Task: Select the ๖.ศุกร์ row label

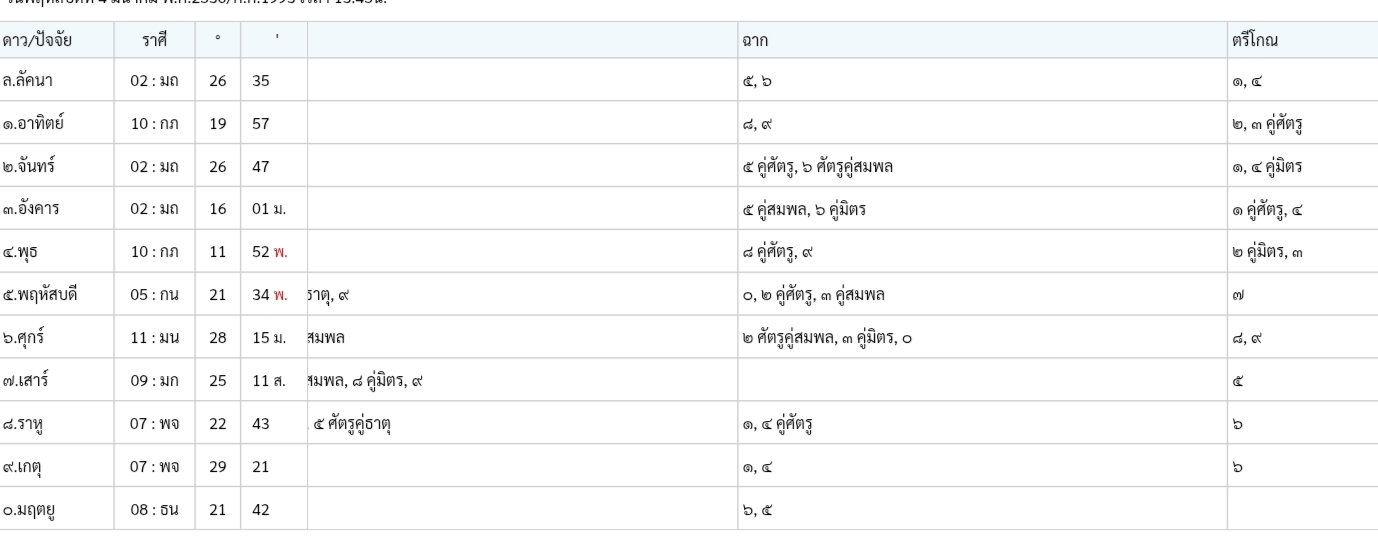Action: click(29, 337)
